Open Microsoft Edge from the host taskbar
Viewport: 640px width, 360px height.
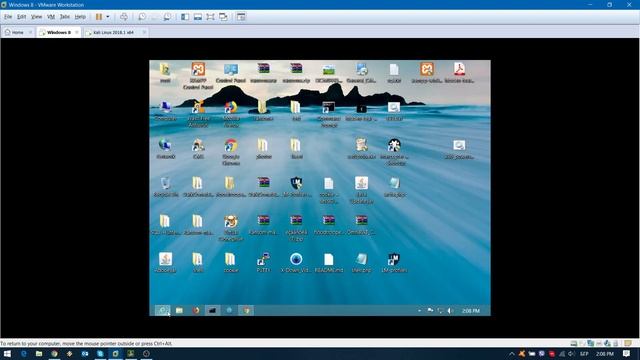pos(23,353)
